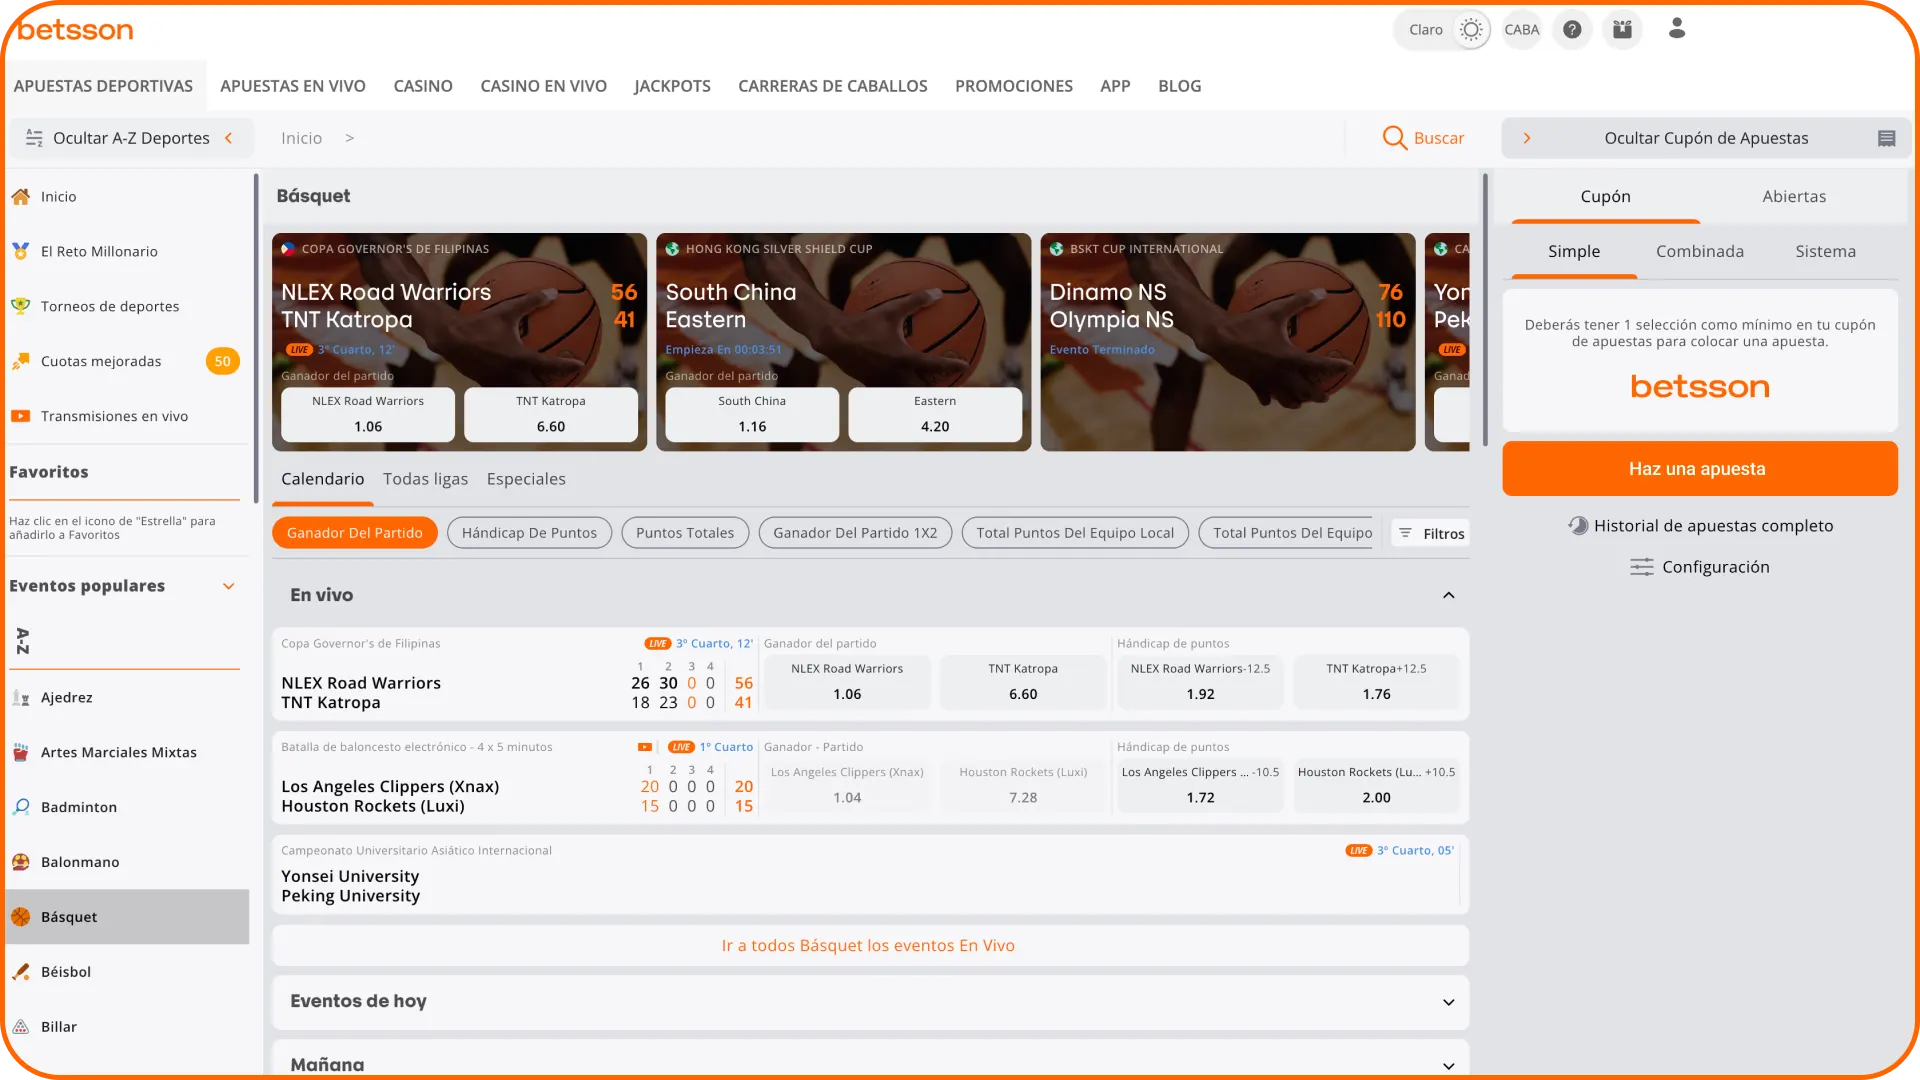Click the Buscar search icon

1394,138
